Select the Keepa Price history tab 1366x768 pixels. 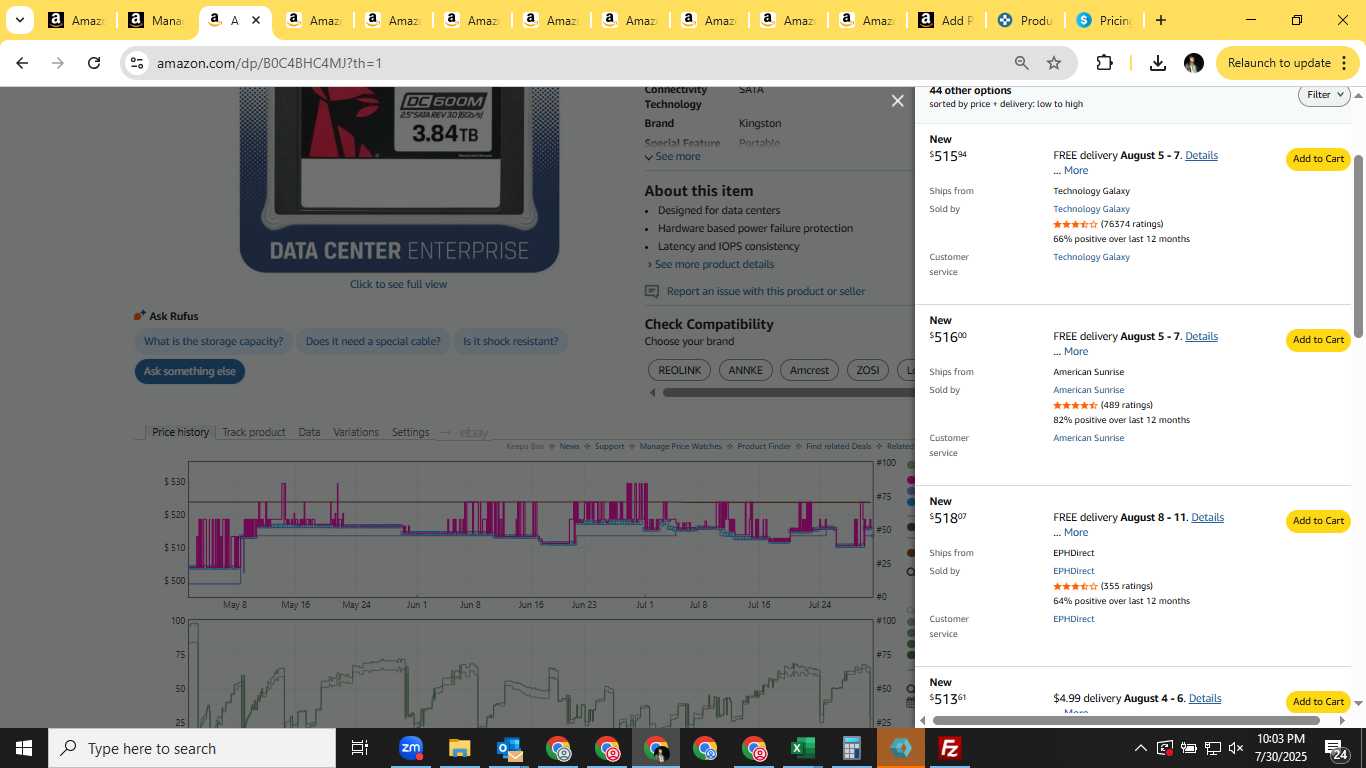(180, 432)
